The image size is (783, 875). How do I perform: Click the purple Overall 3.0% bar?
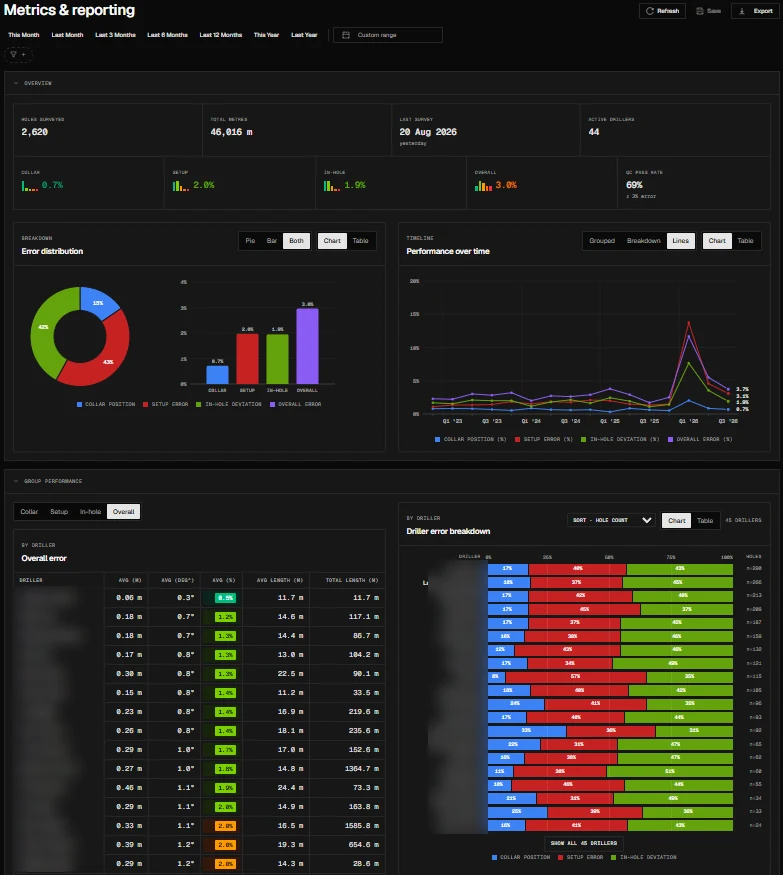[308, 346]
